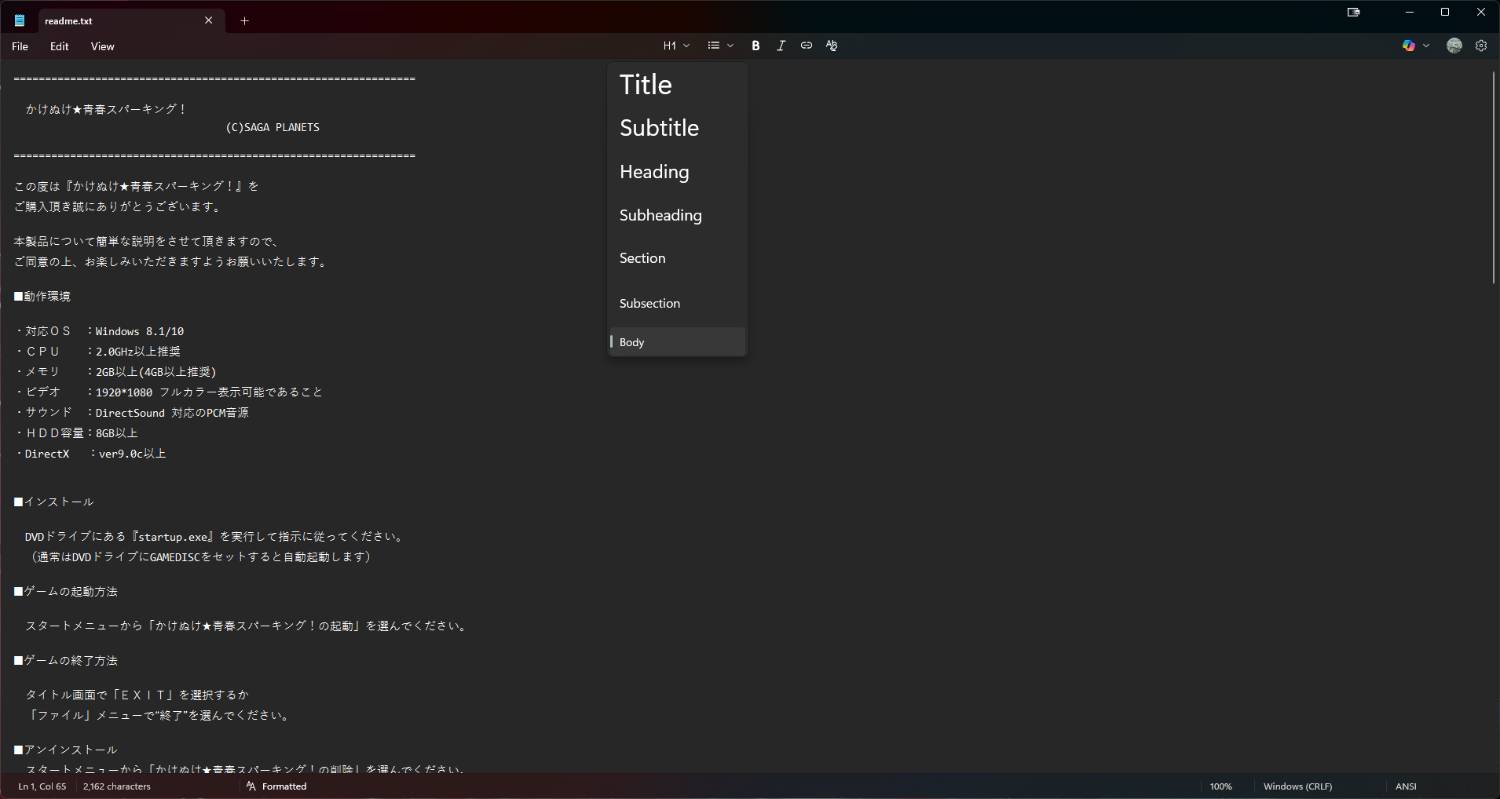This screenshot has width=1500, height=799.
Task: Toggle bold formatting in the toolbar
Action: [756, 46]
